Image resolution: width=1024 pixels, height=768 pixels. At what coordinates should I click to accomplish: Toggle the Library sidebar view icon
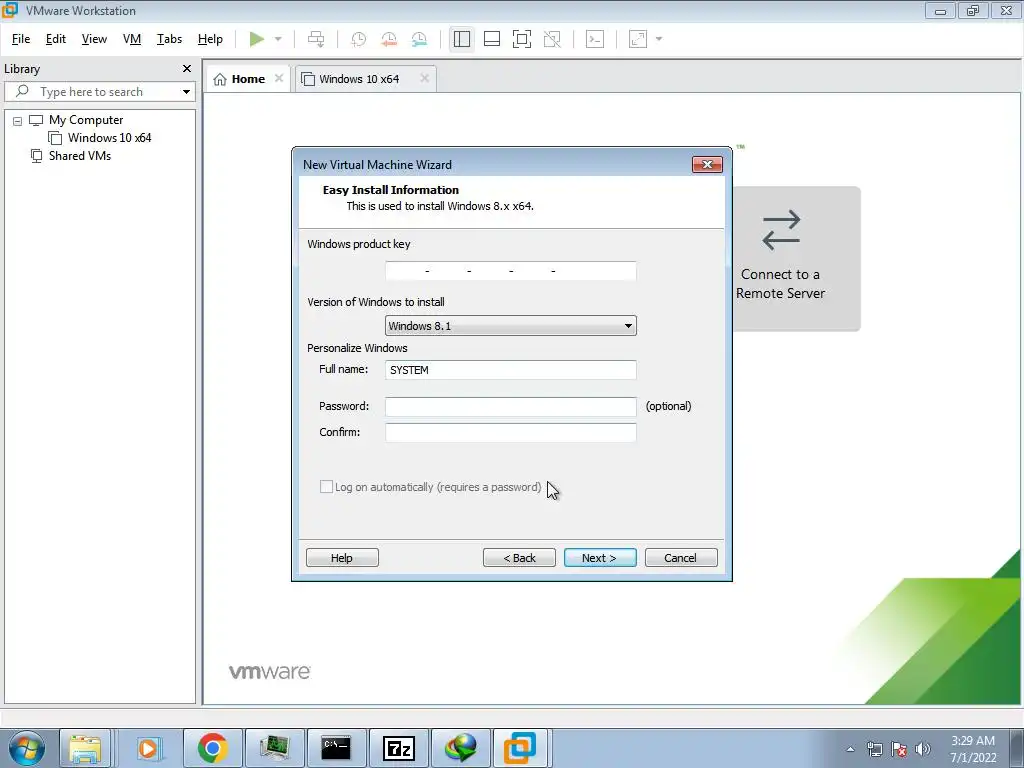click(x=462, y=39)
